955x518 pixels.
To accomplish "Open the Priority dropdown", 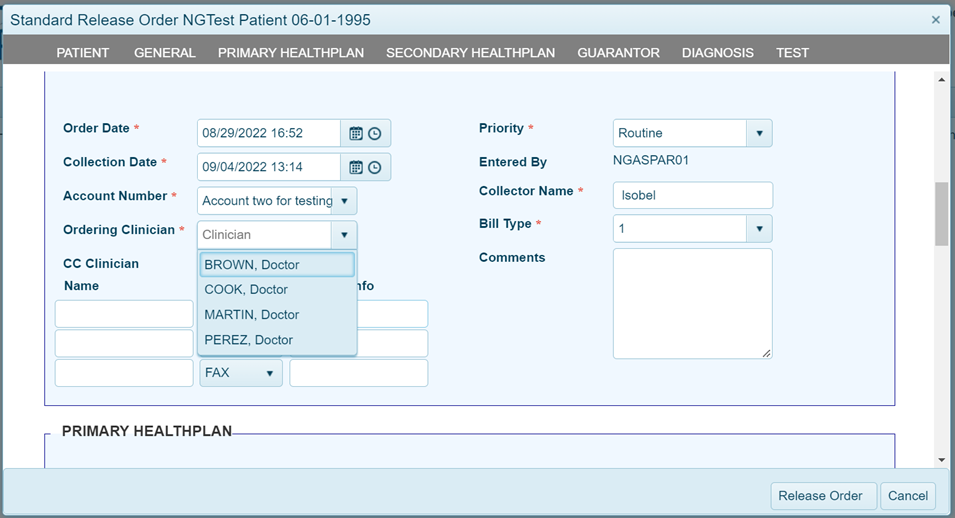I will coord(758,133).
